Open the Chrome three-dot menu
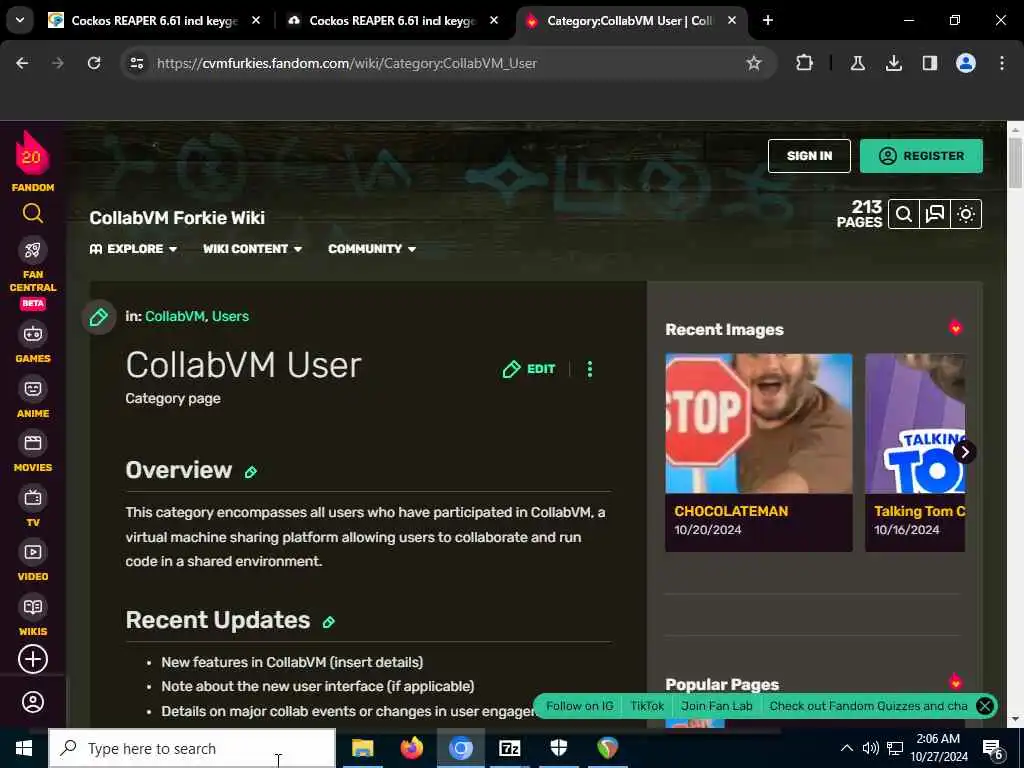The width and height of the screenshot is (1024, 768). 1002,63
